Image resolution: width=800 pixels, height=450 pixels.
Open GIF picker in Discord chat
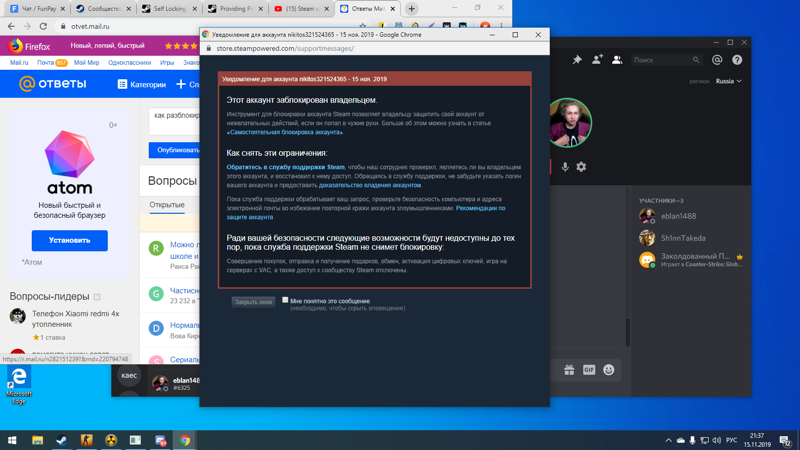pyautogui.click(x=589, y=370)
